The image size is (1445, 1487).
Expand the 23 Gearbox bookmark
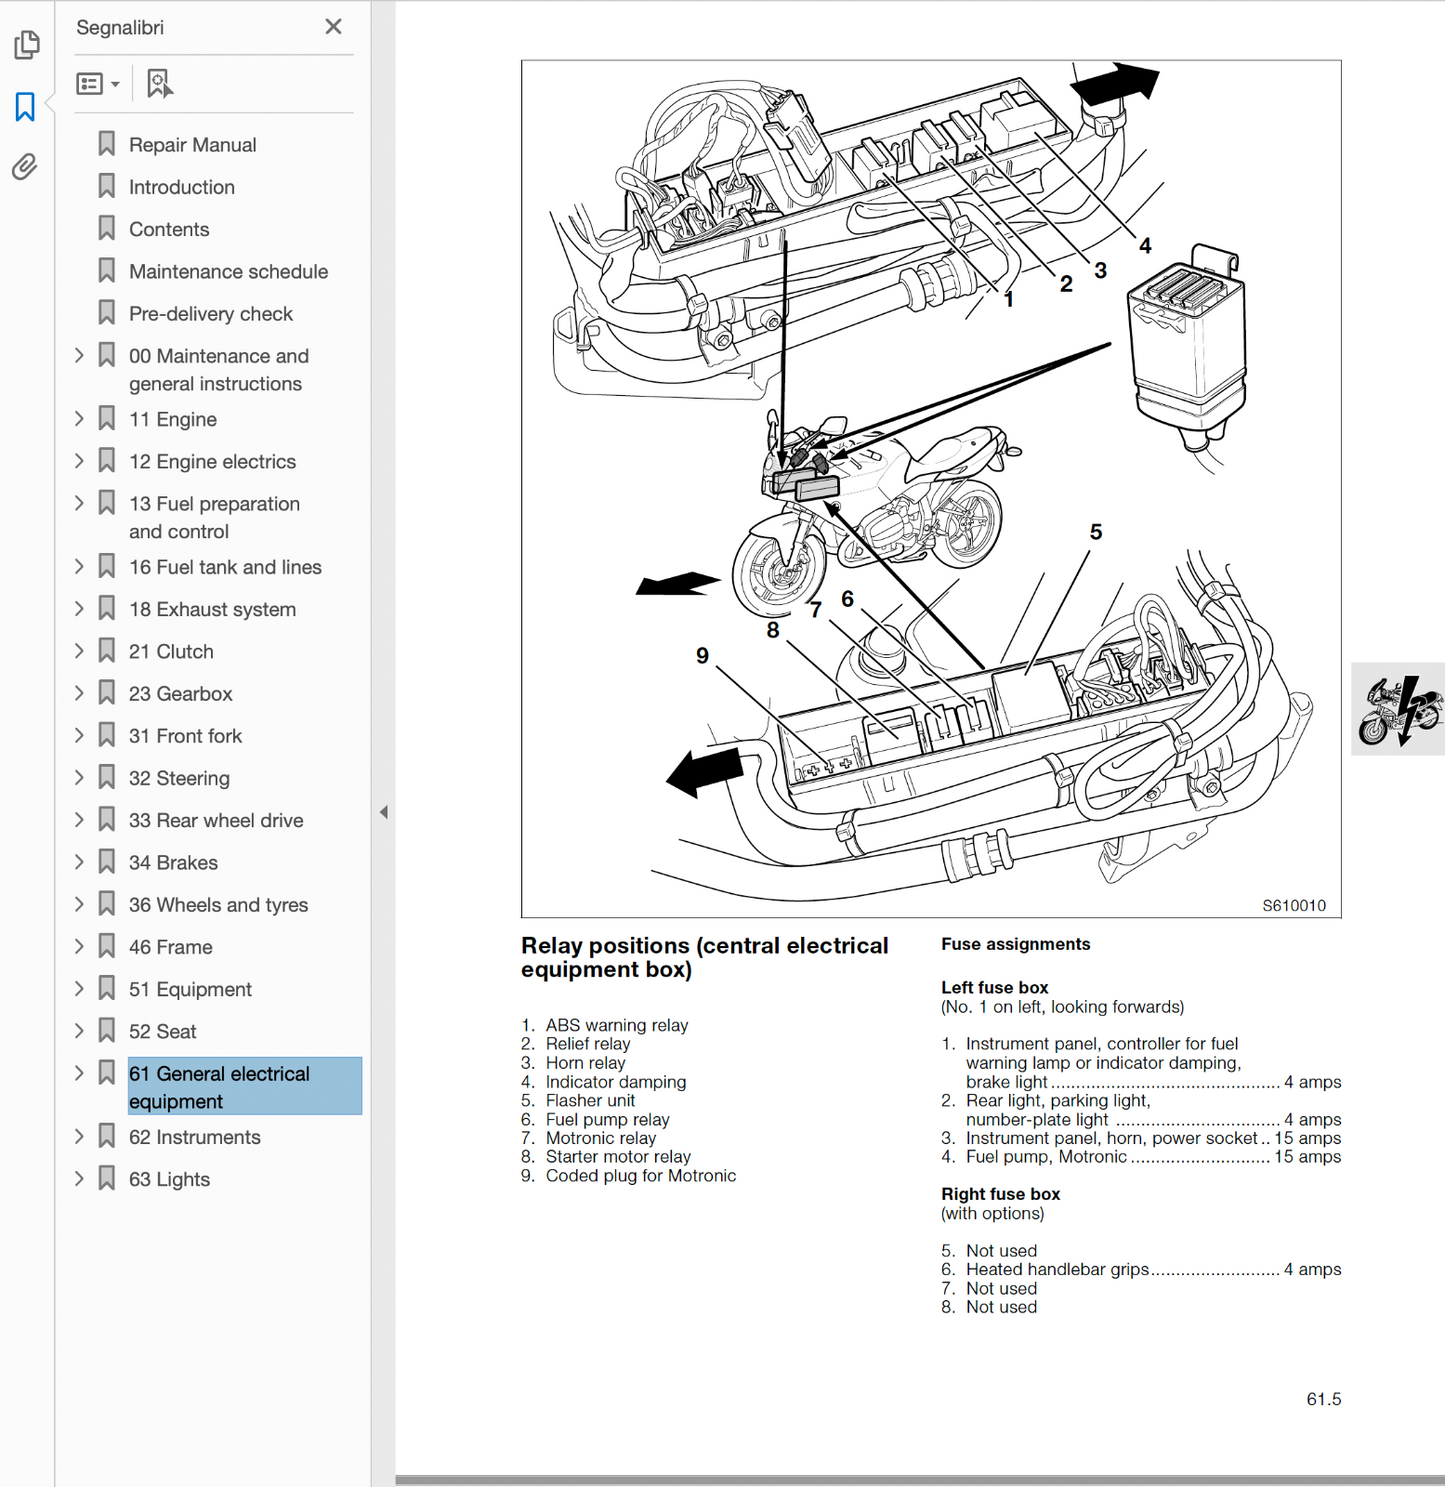80,693
